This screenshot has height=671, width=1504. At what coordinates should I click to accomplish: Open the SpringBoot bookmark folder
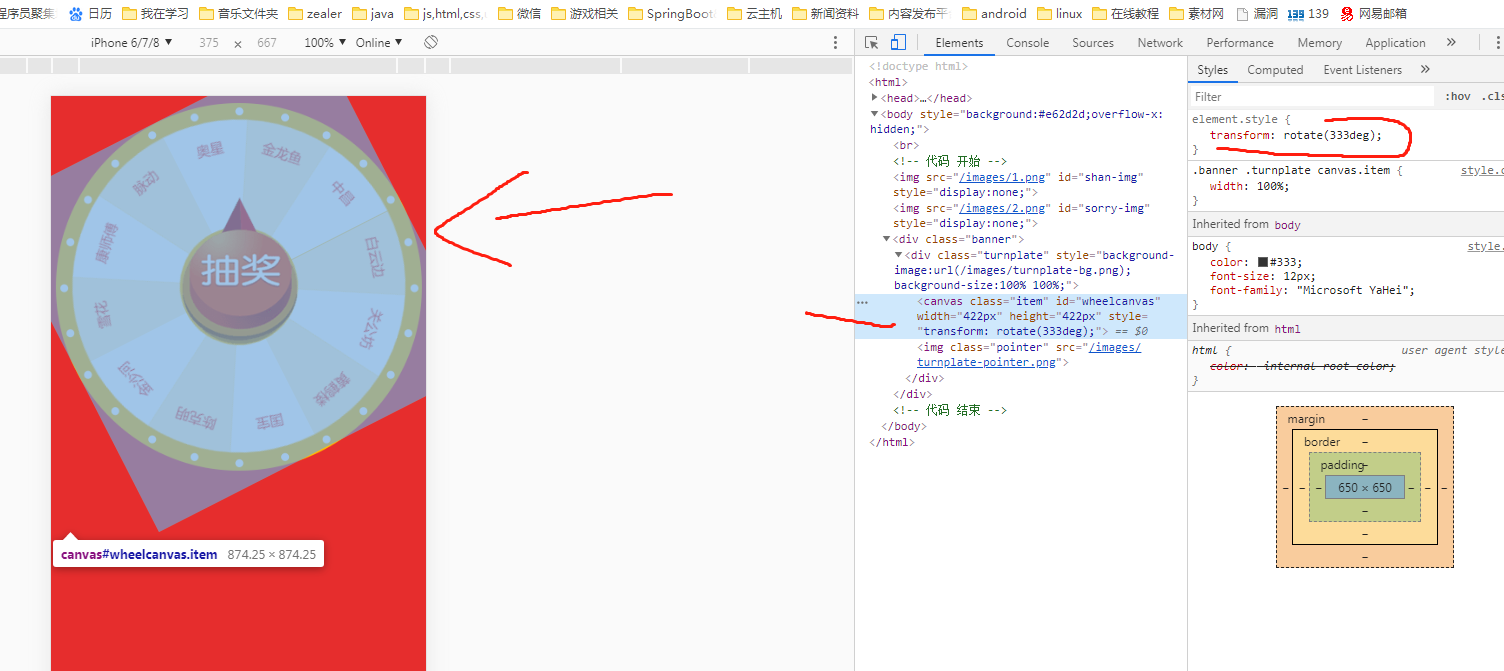[x=672, y=14]
